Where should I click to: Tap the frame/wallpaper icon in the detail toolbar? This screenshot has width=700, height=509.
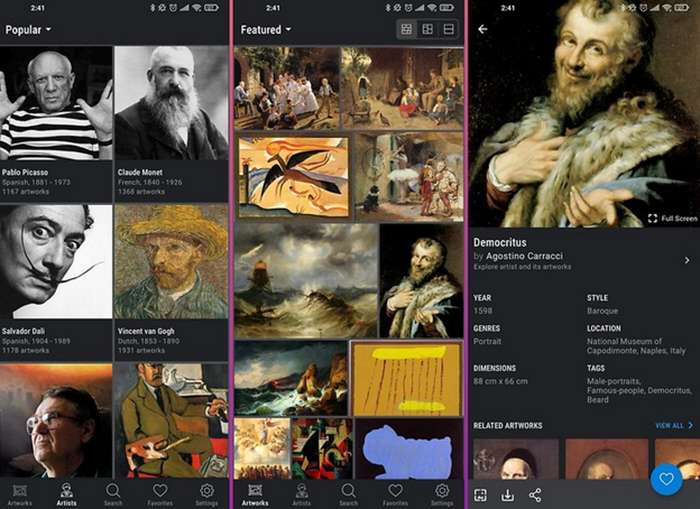pos(480,495)
